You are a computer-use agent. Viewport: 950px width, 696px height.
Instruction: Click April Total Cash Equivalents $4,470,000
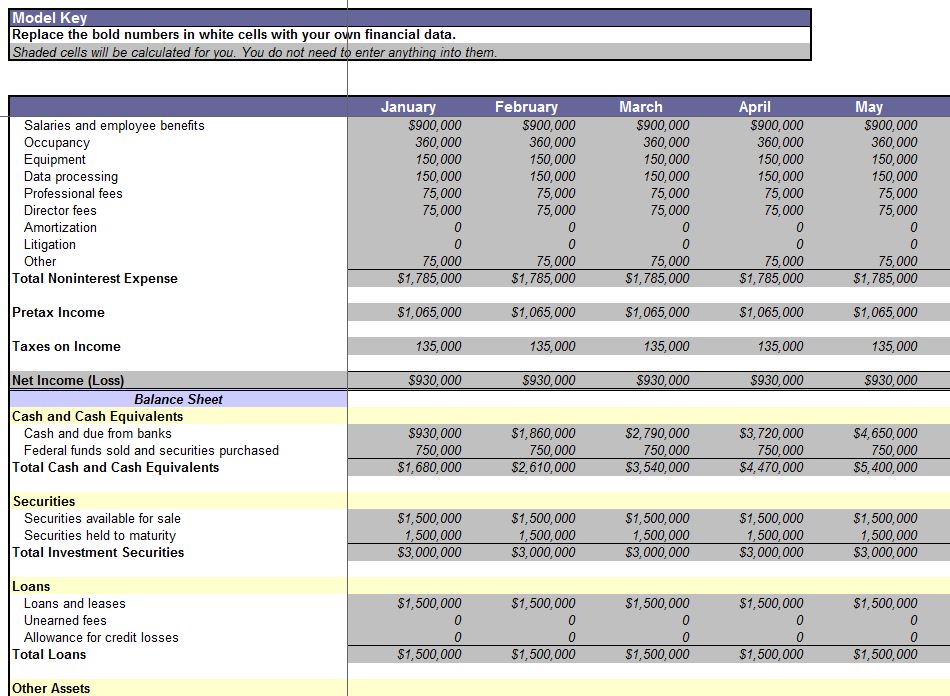tap(771, 468)
